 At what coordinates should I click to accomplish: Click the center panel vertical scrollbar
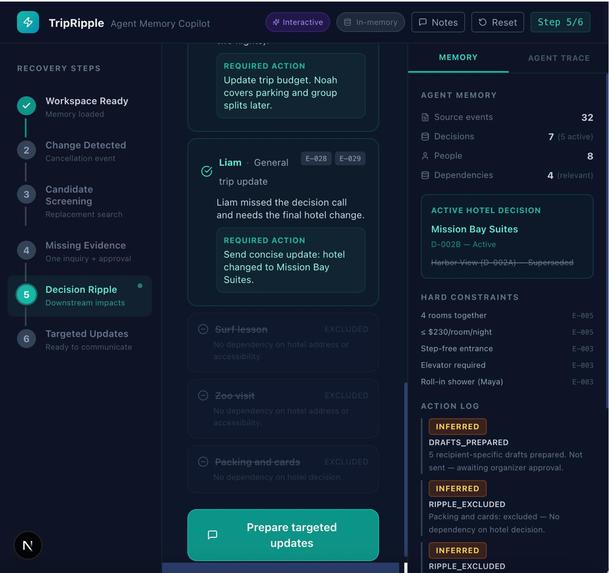click(405, 469)
